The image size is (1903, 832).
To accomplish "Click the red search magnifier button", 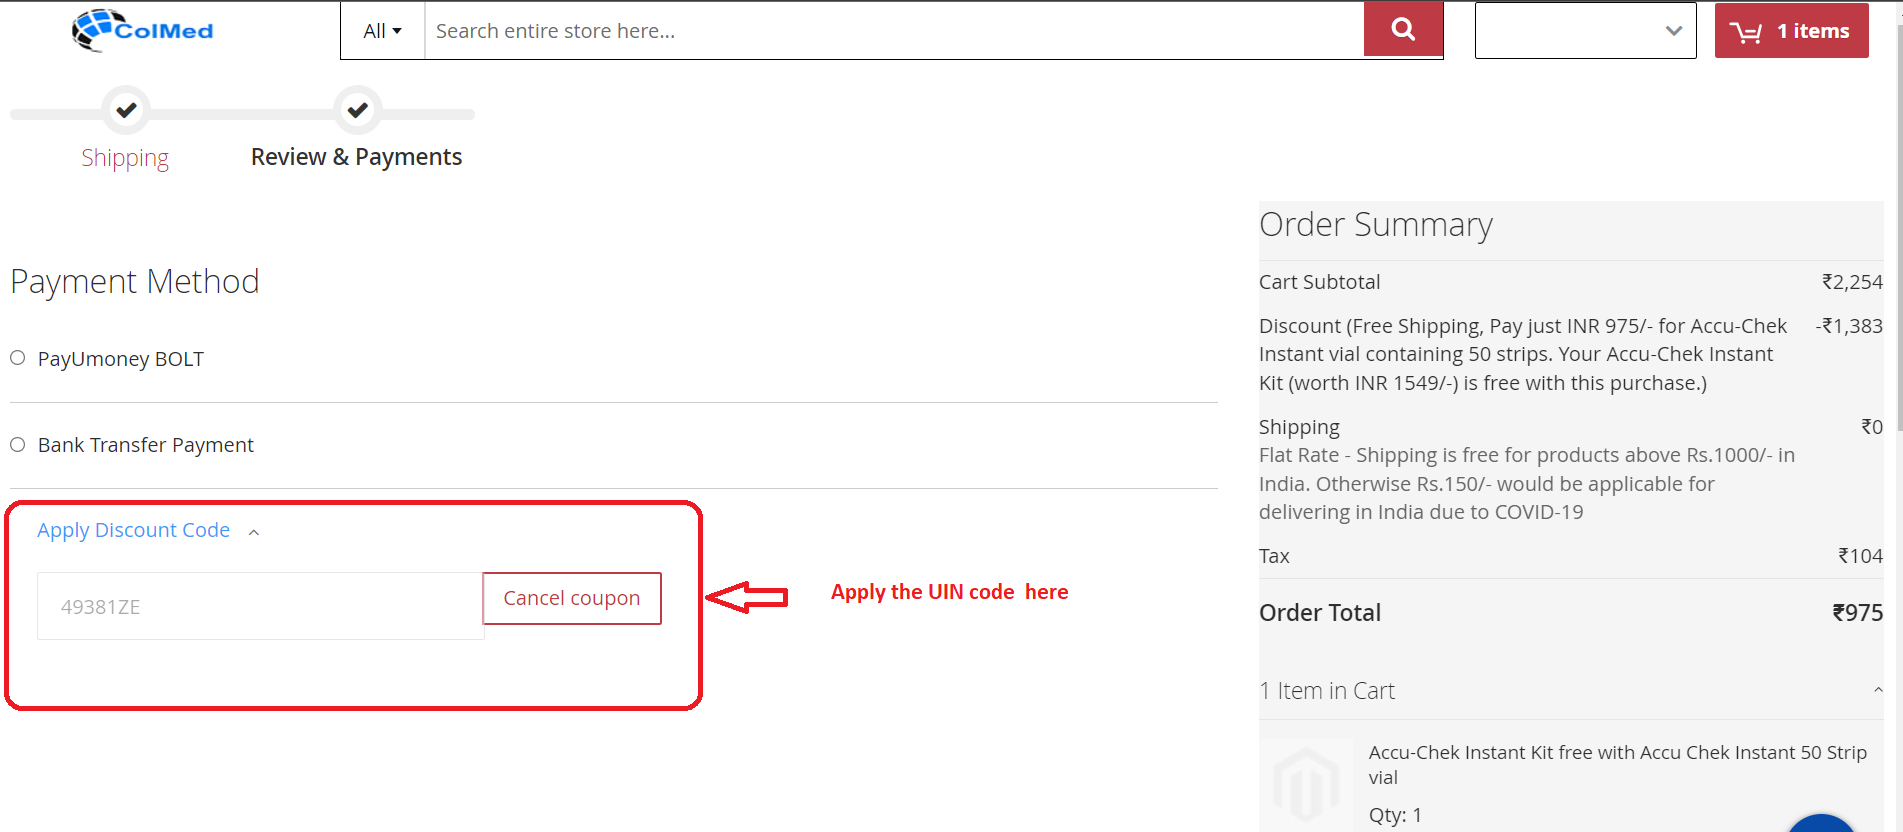I will pyautogui.click(x=1402, y=30).
